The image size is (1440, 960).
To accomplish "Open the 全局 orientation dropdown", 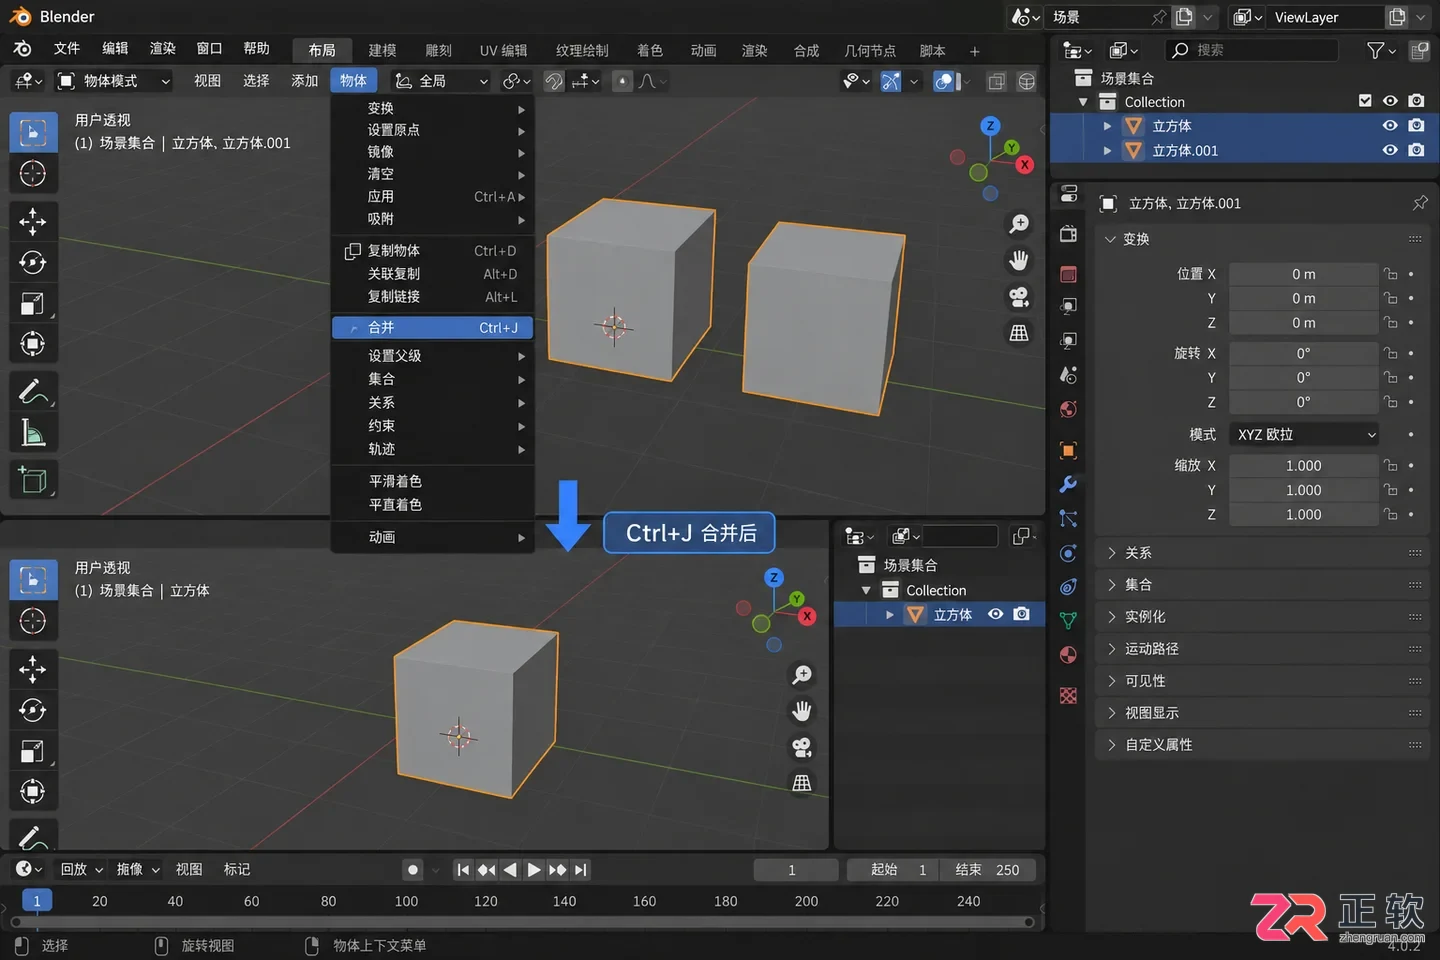I will tap(440, 81).
